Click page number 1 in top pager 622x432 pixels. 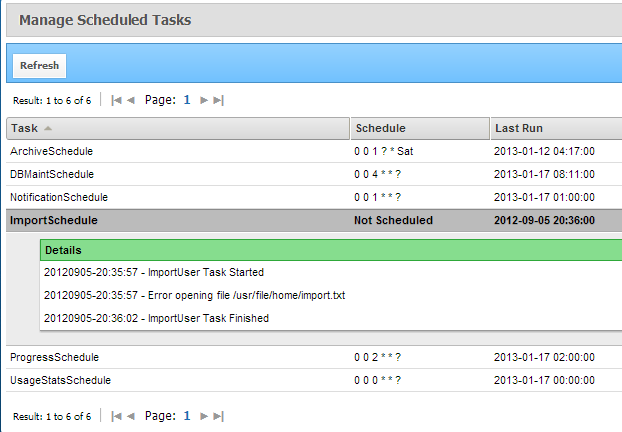pos(187,100)
